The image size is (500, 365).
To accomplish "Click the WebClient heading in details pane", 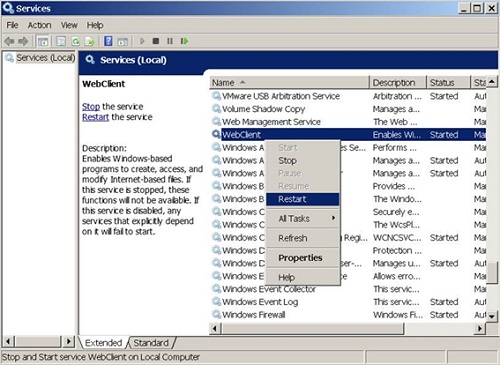I will point(104,84).
